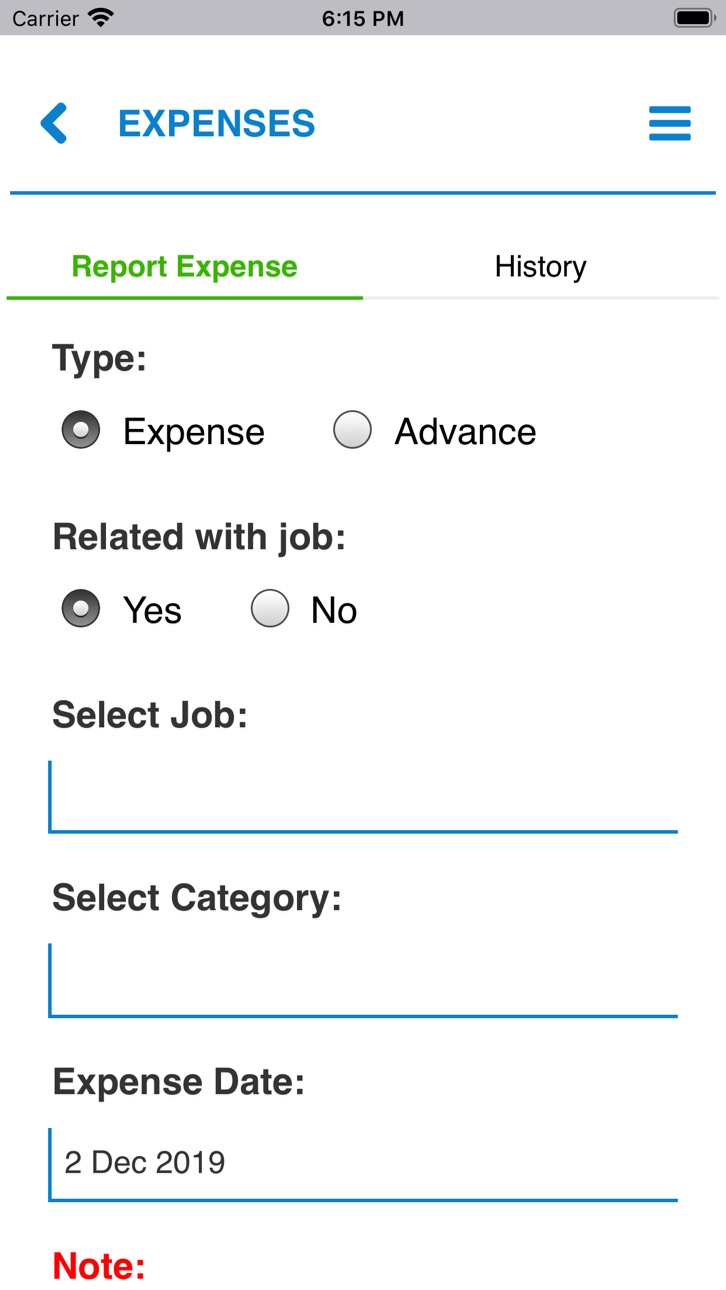Click the EXPENSES page title

pos(217,123)
